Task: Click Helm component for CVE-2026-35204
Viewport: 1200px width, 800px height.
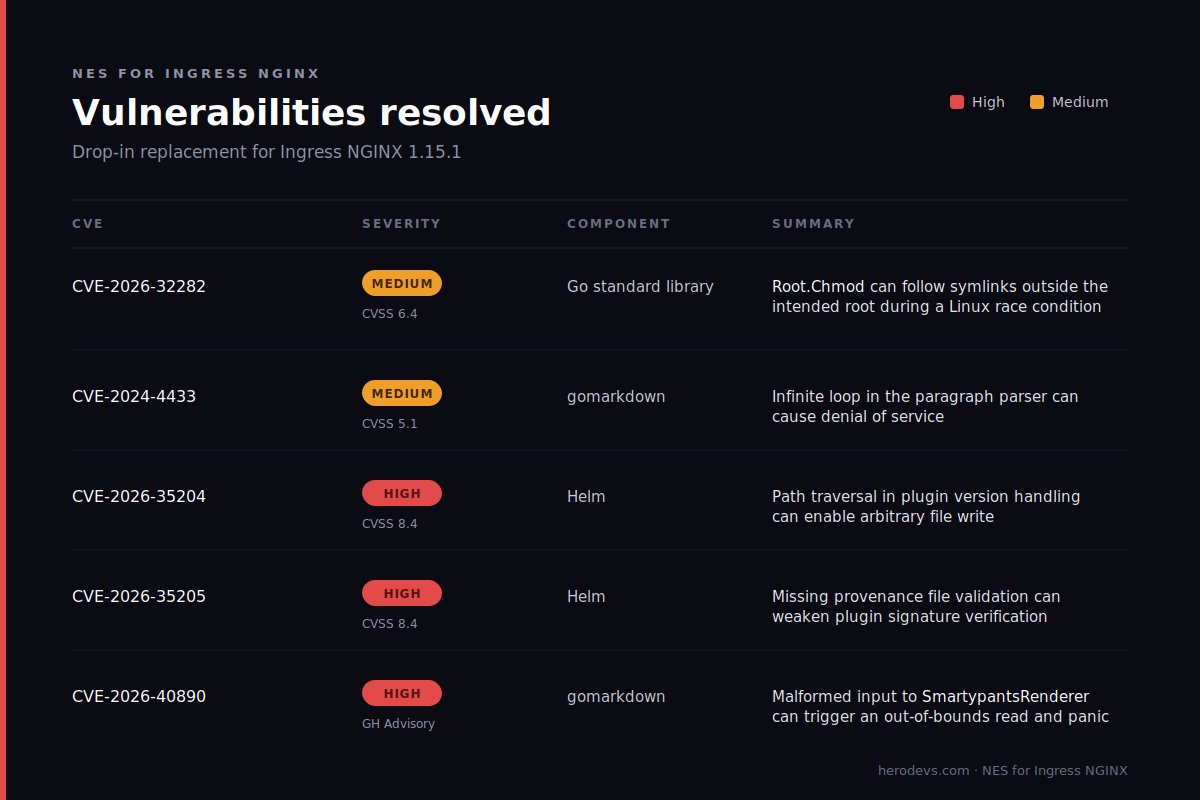Action: (x=586, y=497)
